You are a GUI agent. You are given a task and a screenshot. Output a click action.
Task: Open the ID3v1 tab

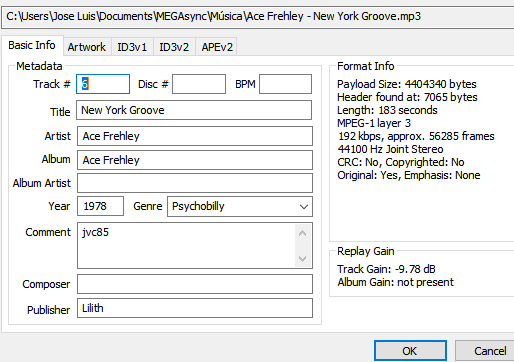[132, 47]
